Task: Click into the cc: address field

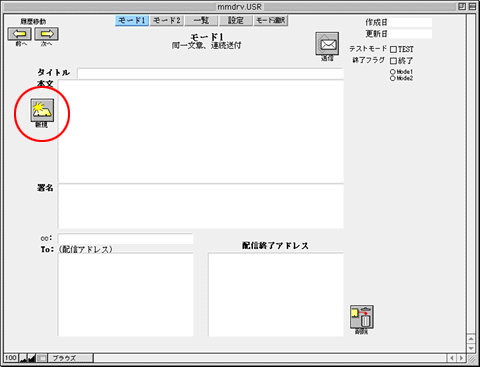Action: pyautogui.click(x=125, y=239)
